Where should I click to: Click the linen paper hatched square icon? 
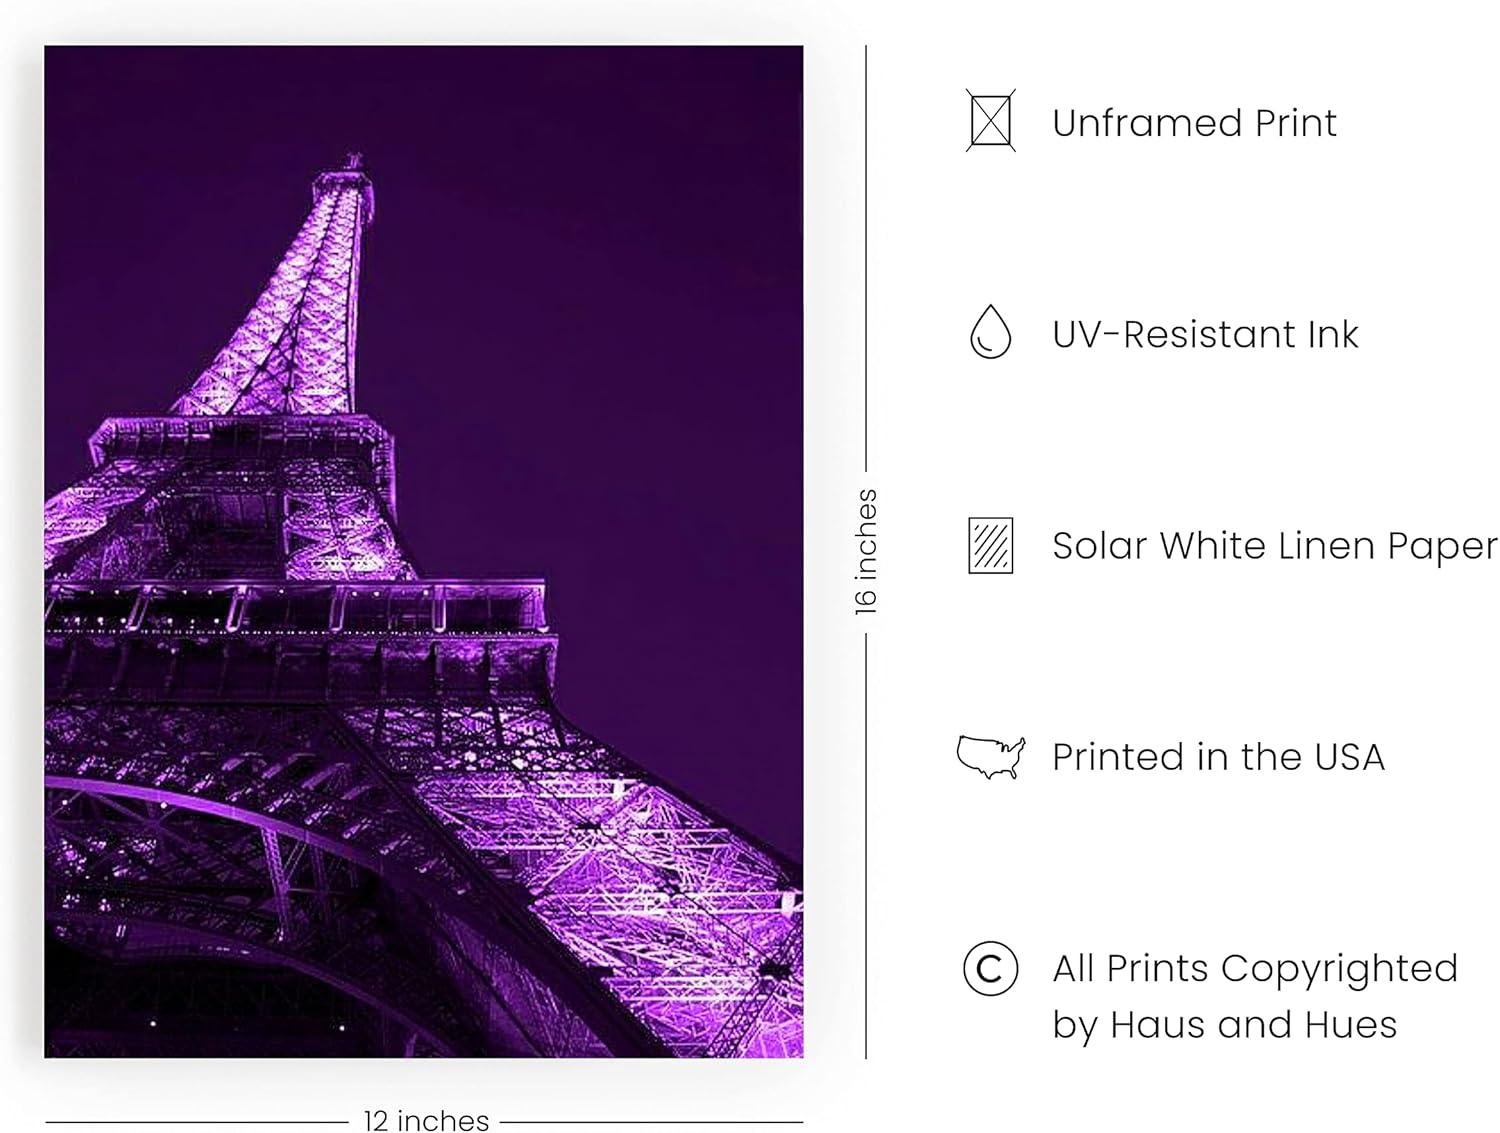pyautogui.click(x=990, y=545)
